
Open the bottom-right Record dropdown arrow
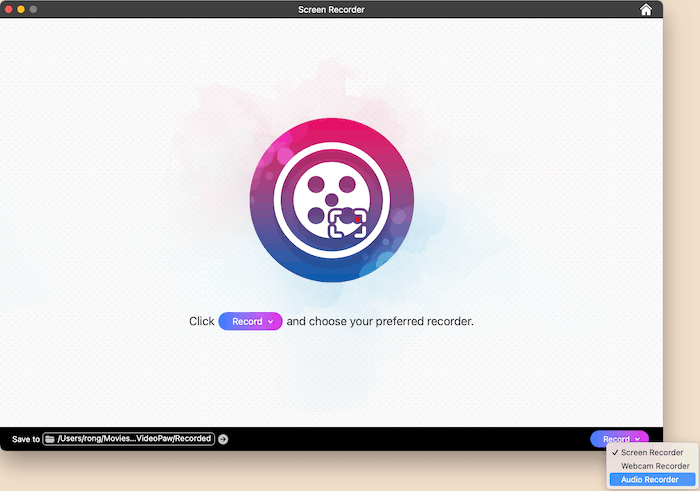[x=637, y=439]
